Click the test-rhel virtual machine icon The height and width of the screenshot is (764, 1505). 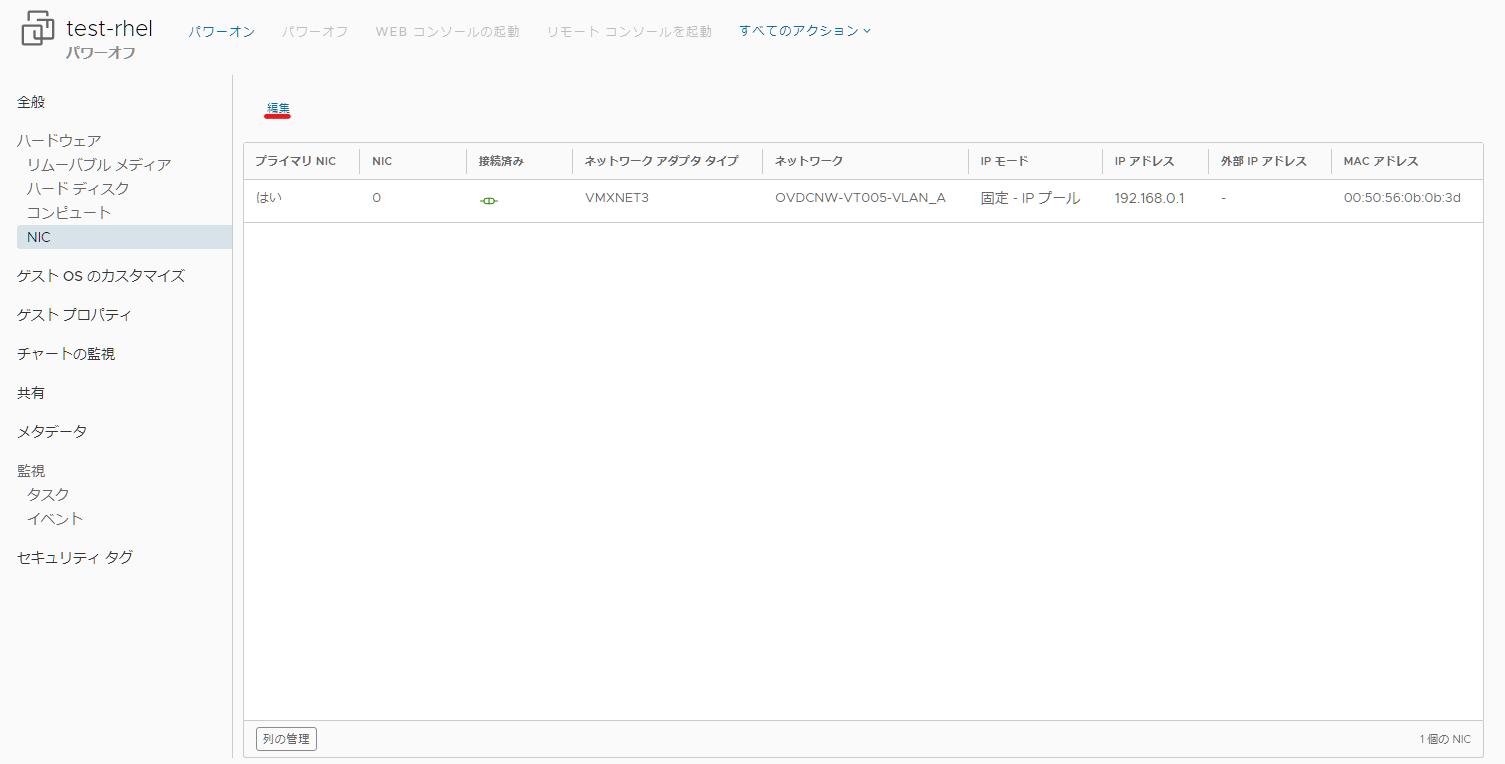(38, 30)
